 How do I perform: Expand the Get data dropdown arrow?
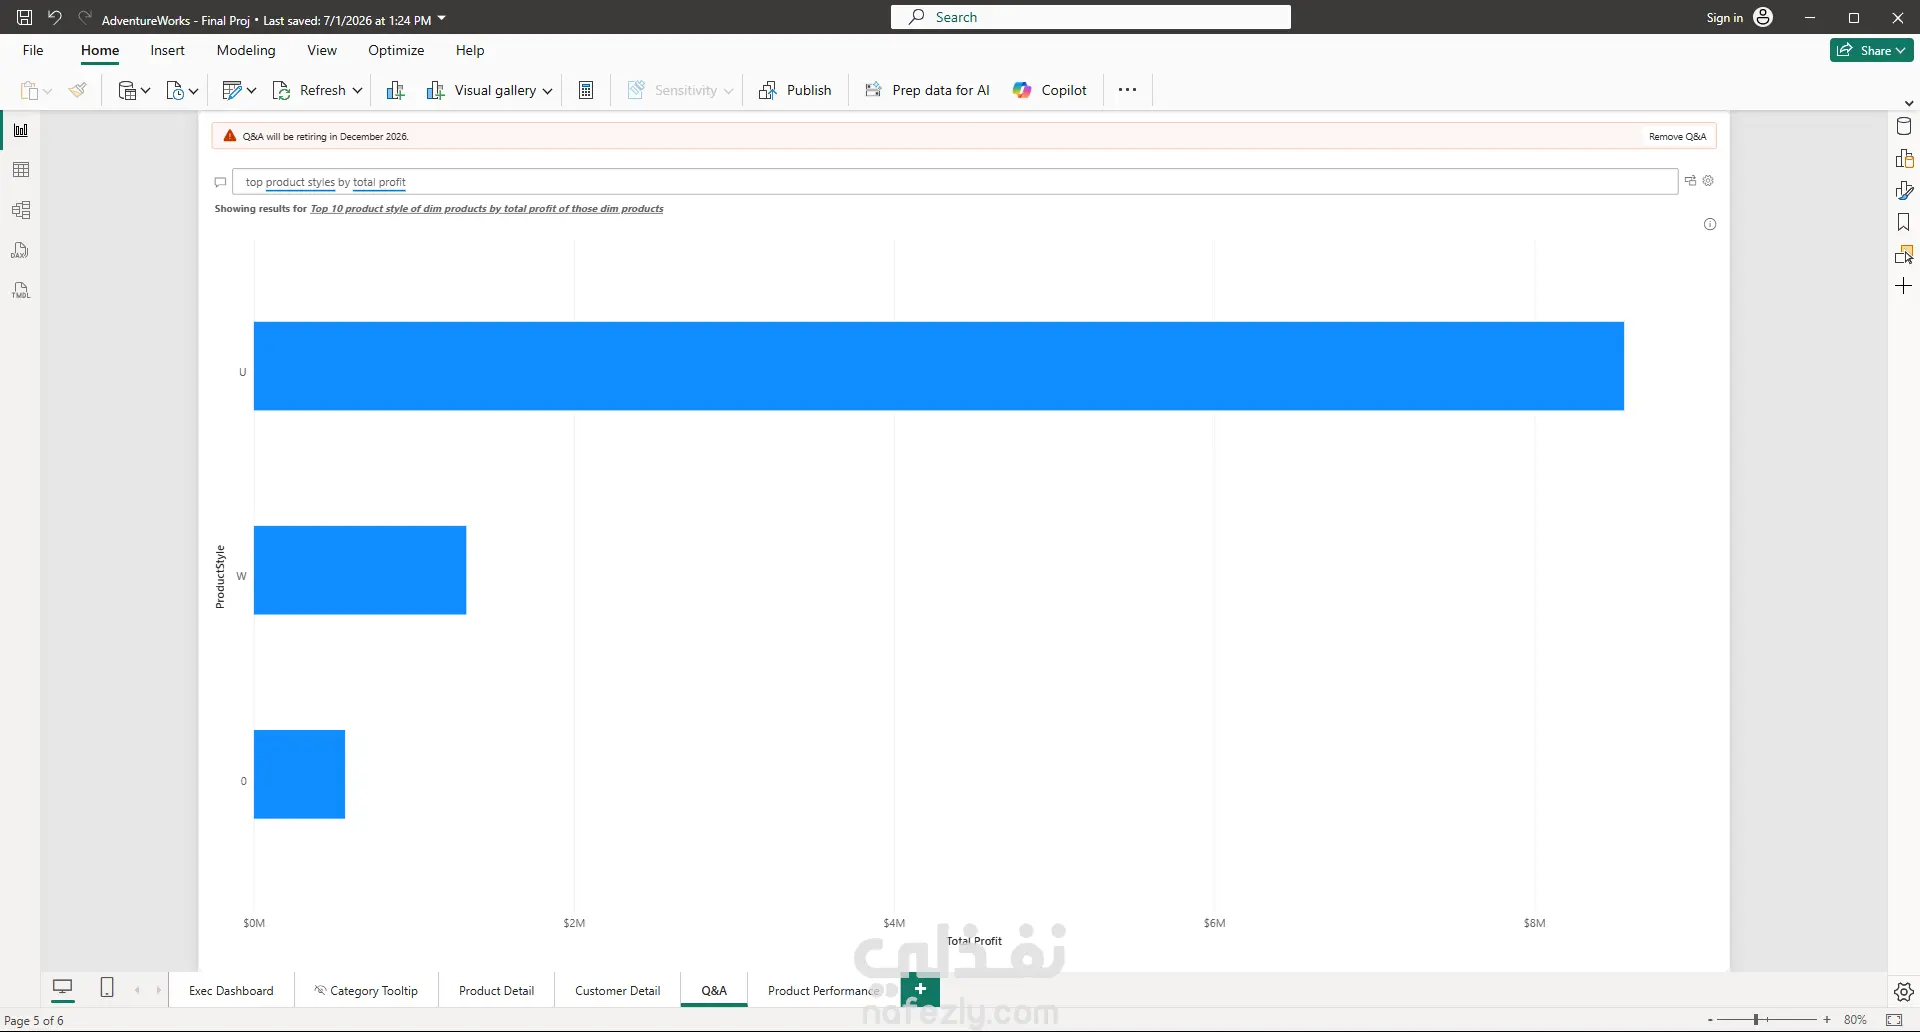[146, 91]
